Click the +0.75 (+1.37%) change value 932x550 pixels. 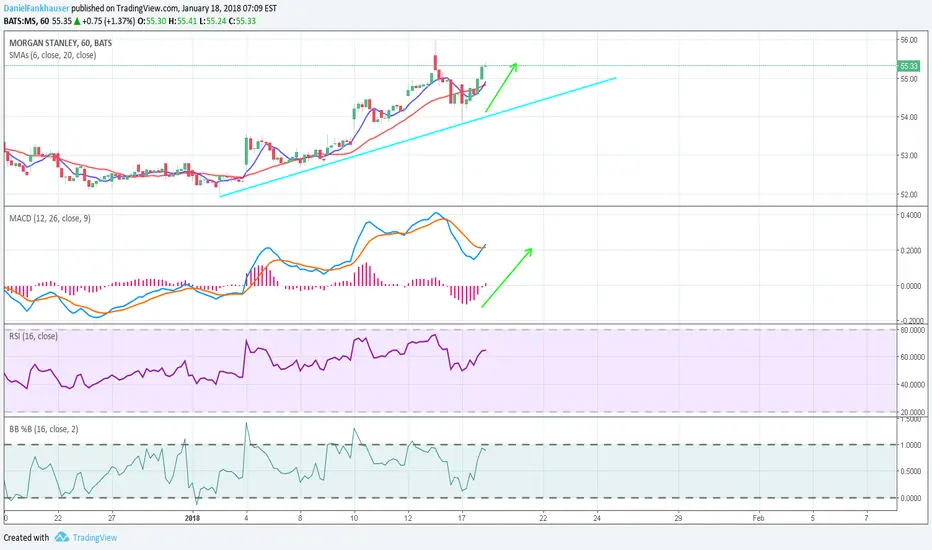tap(109, 21)
